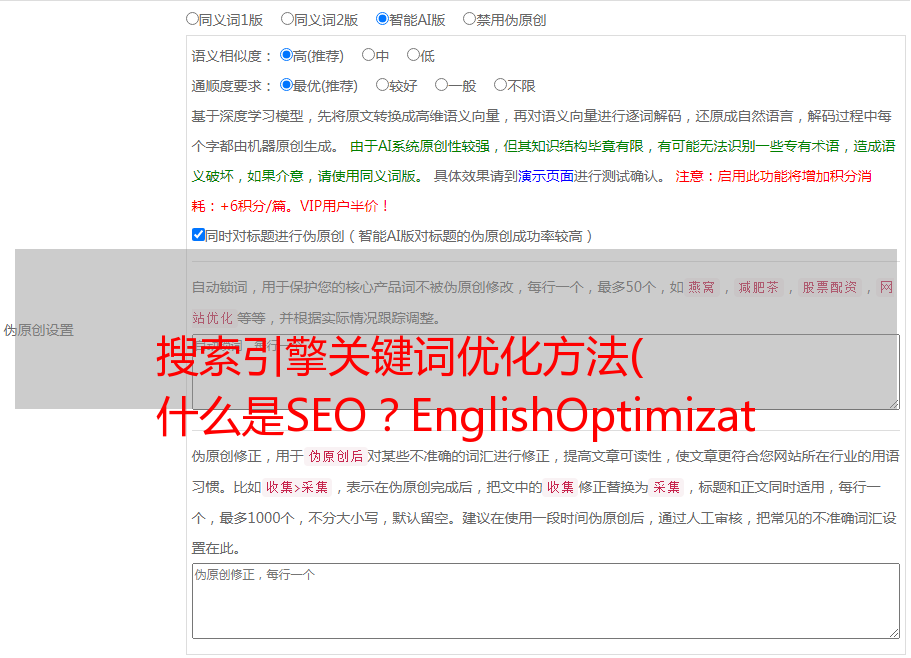Select 不限 for 通顺度要求
The height and width of the screenshot is (658, 911).
(500, 85)
